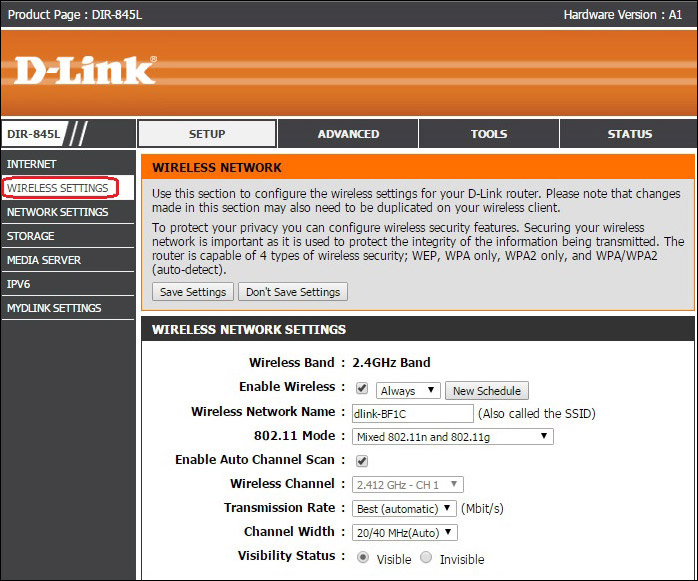The width and height of the screenshot is (698, 581).
Task: Expand the 802.11 Mode dropdown
Action: coord(452,436)
